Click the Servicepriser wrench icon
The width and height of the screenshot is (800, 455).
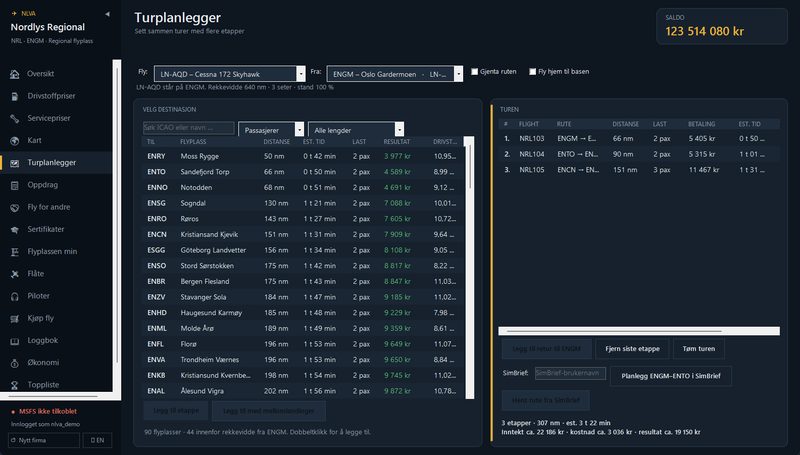15,118
